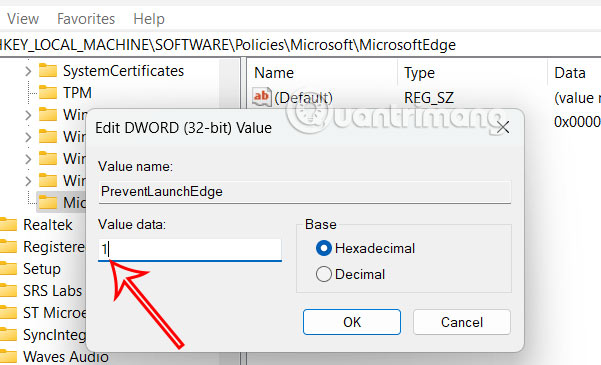
Task: Select the Decimal base option
Action: (350, 274)
